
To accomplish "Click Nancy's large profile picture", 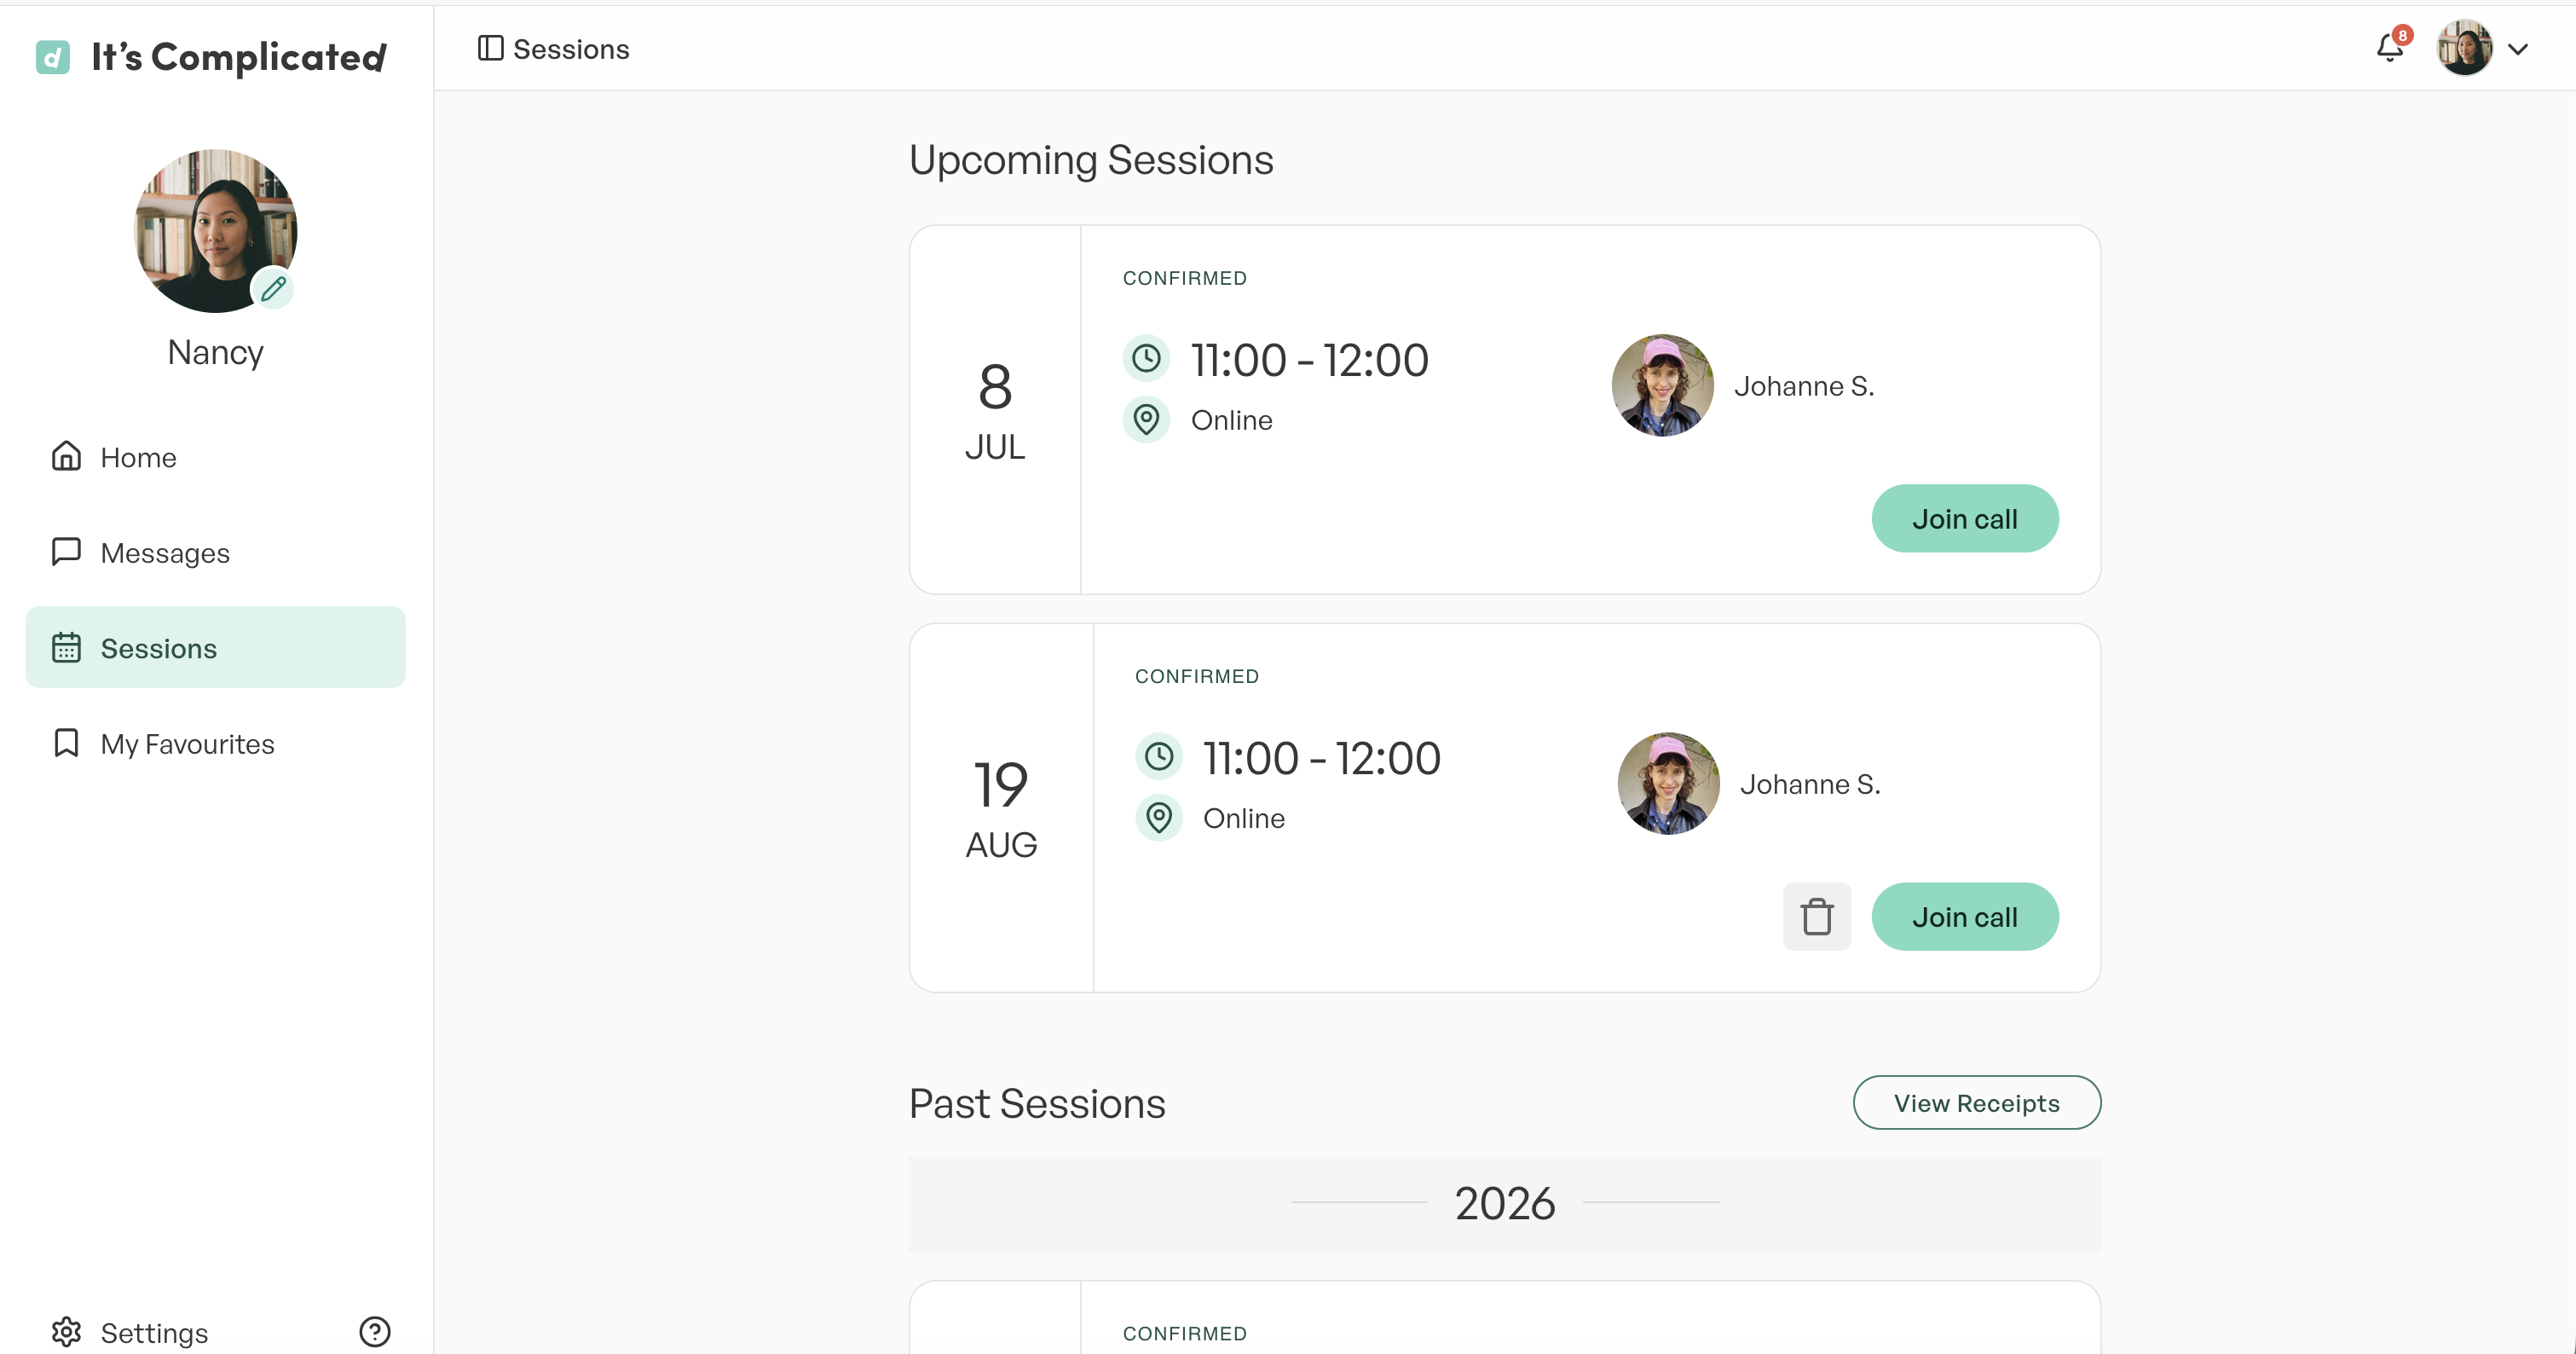I will [x=215, y=231].
